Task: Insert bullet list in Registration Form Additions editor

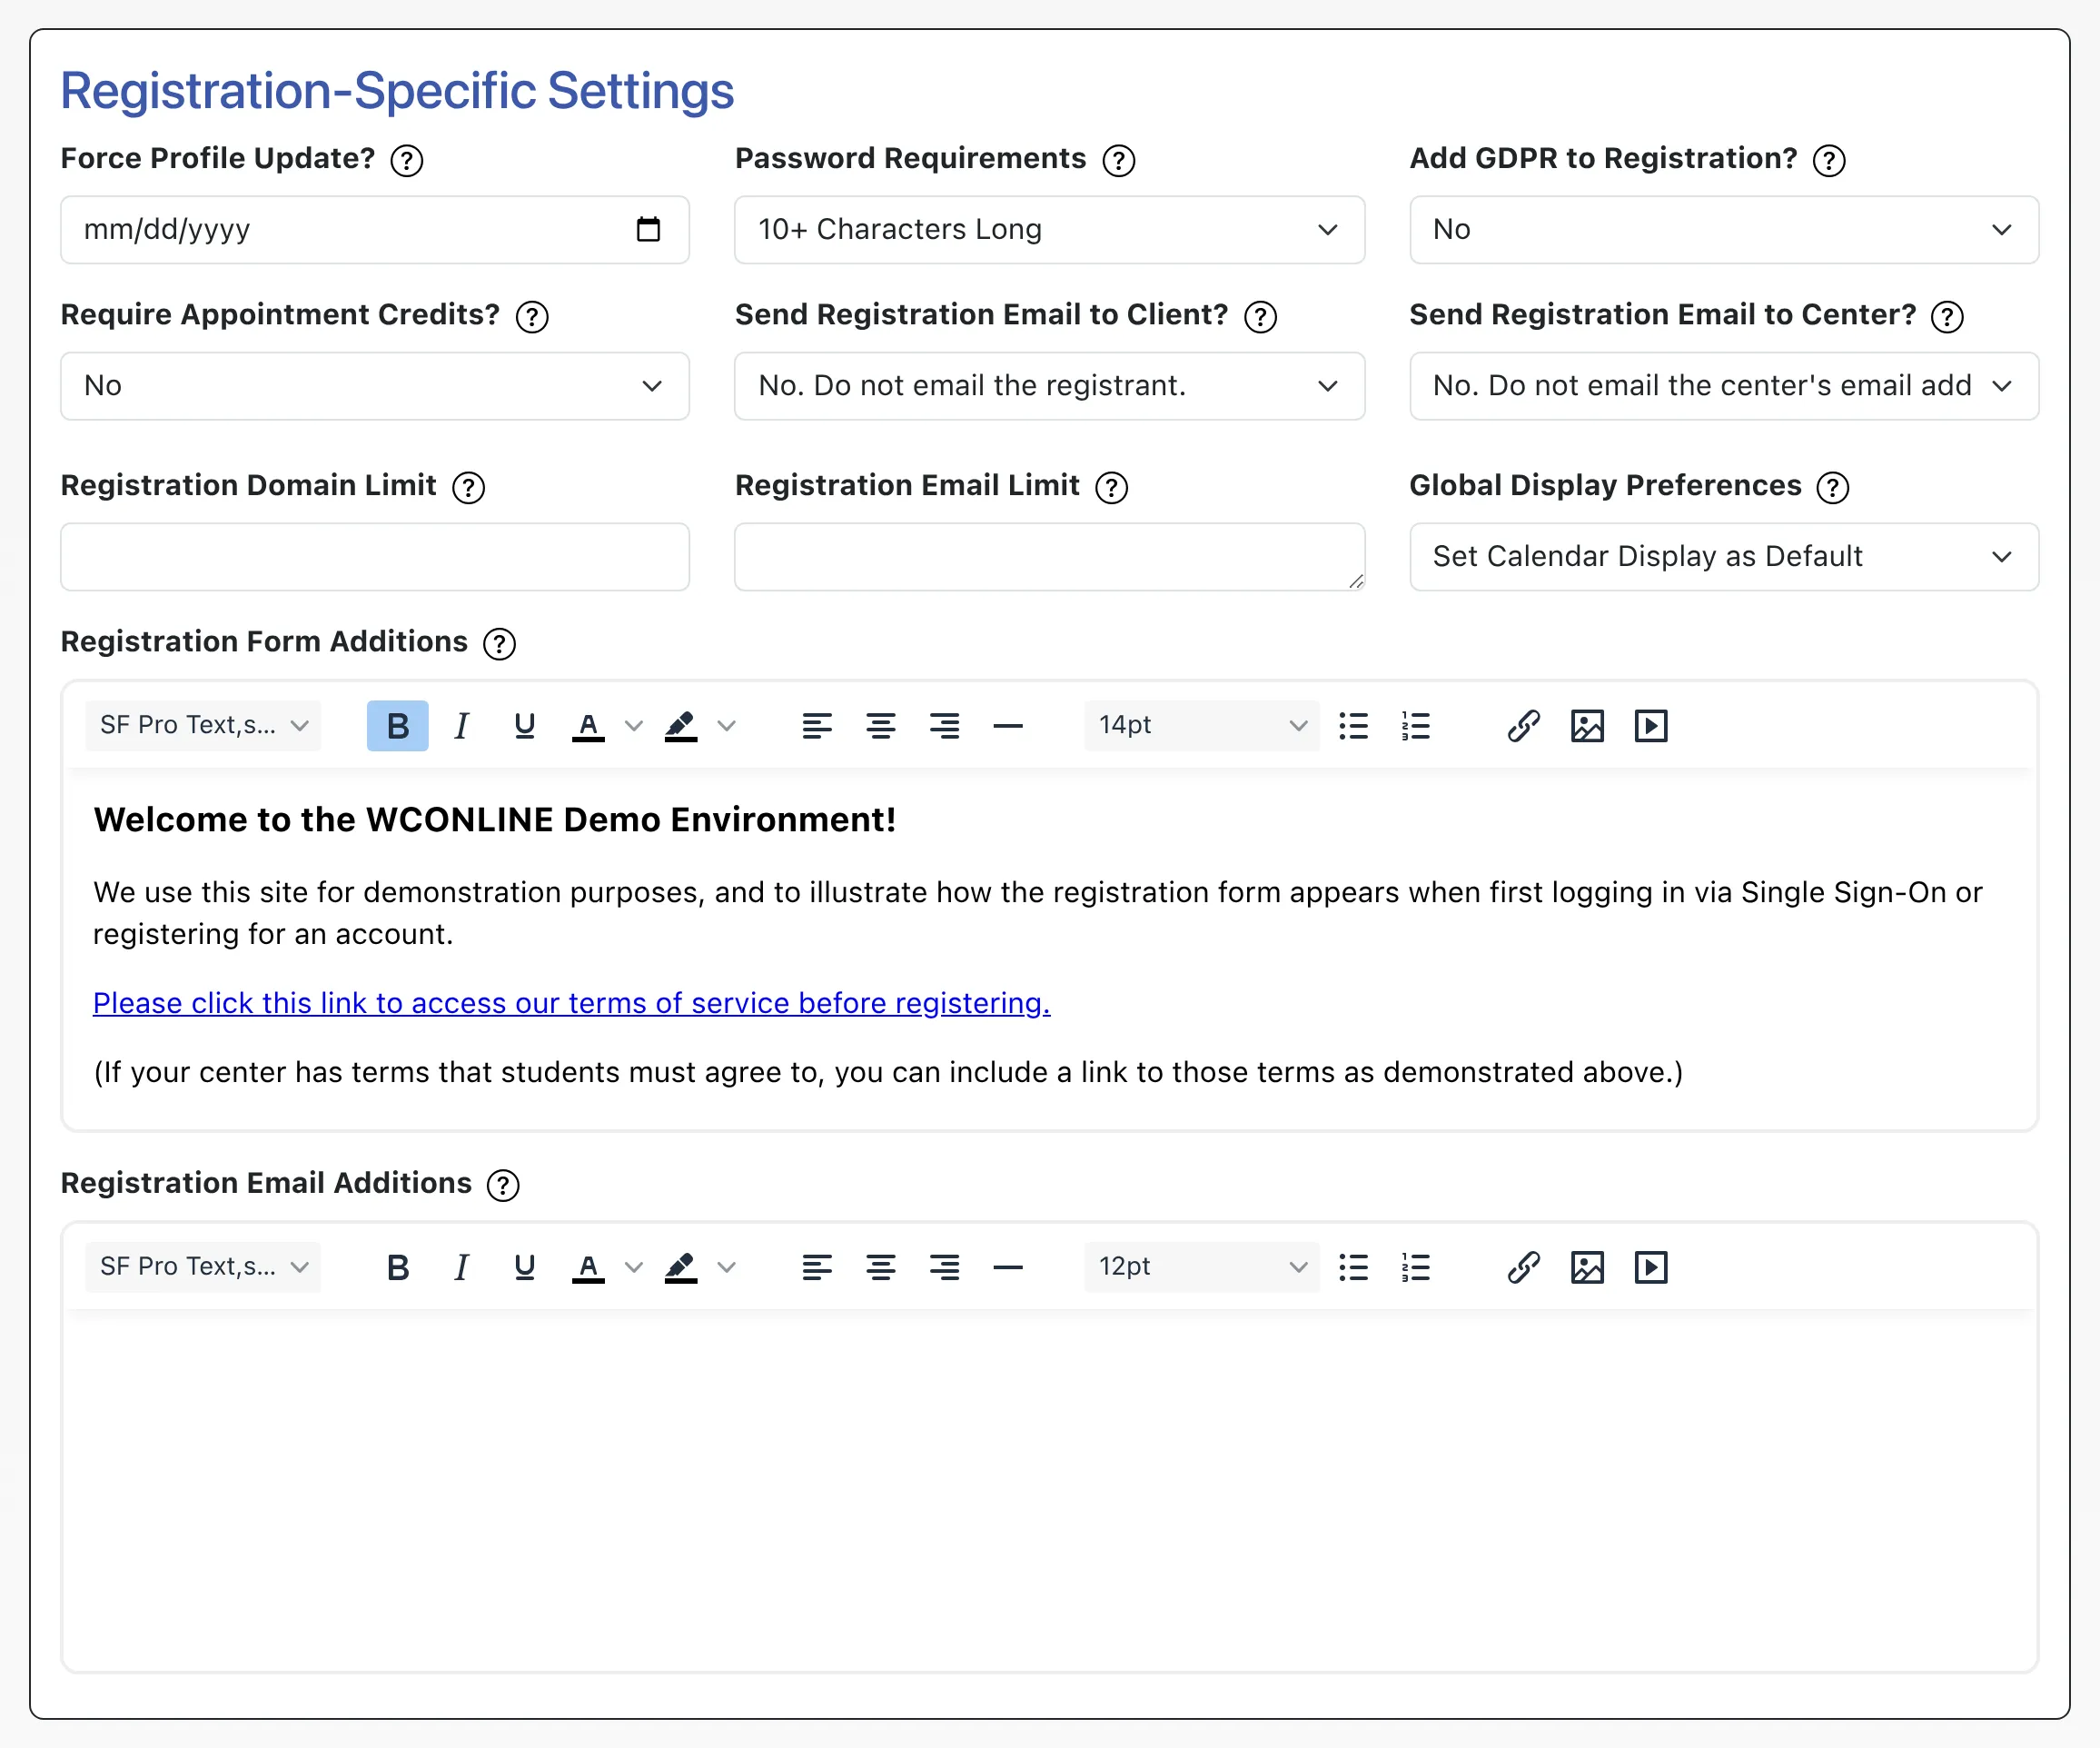Action: [1353, 725]
